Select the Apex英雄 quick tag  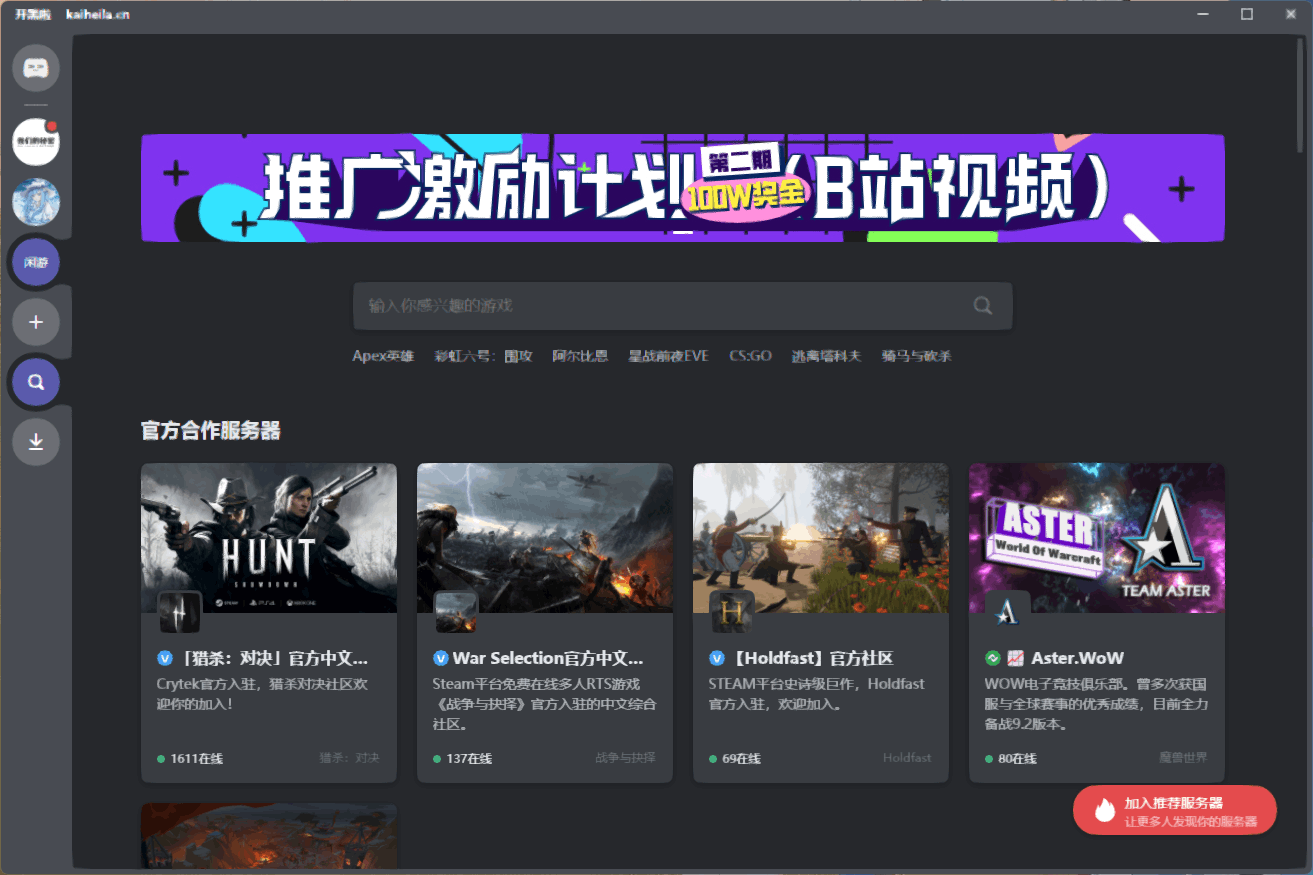[383, 356]
